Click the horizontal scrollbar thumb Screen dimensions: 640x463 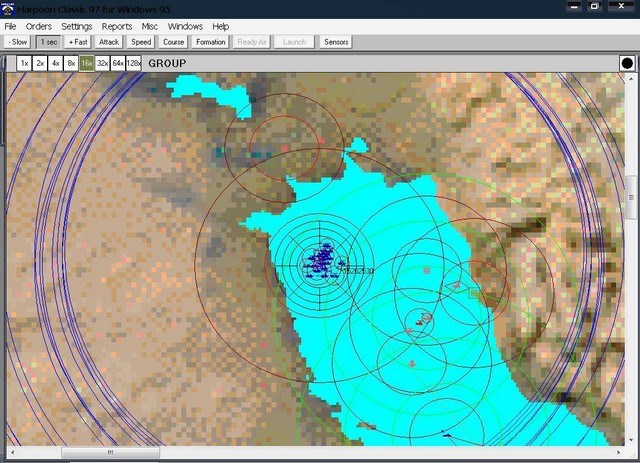tap(110, 453)
